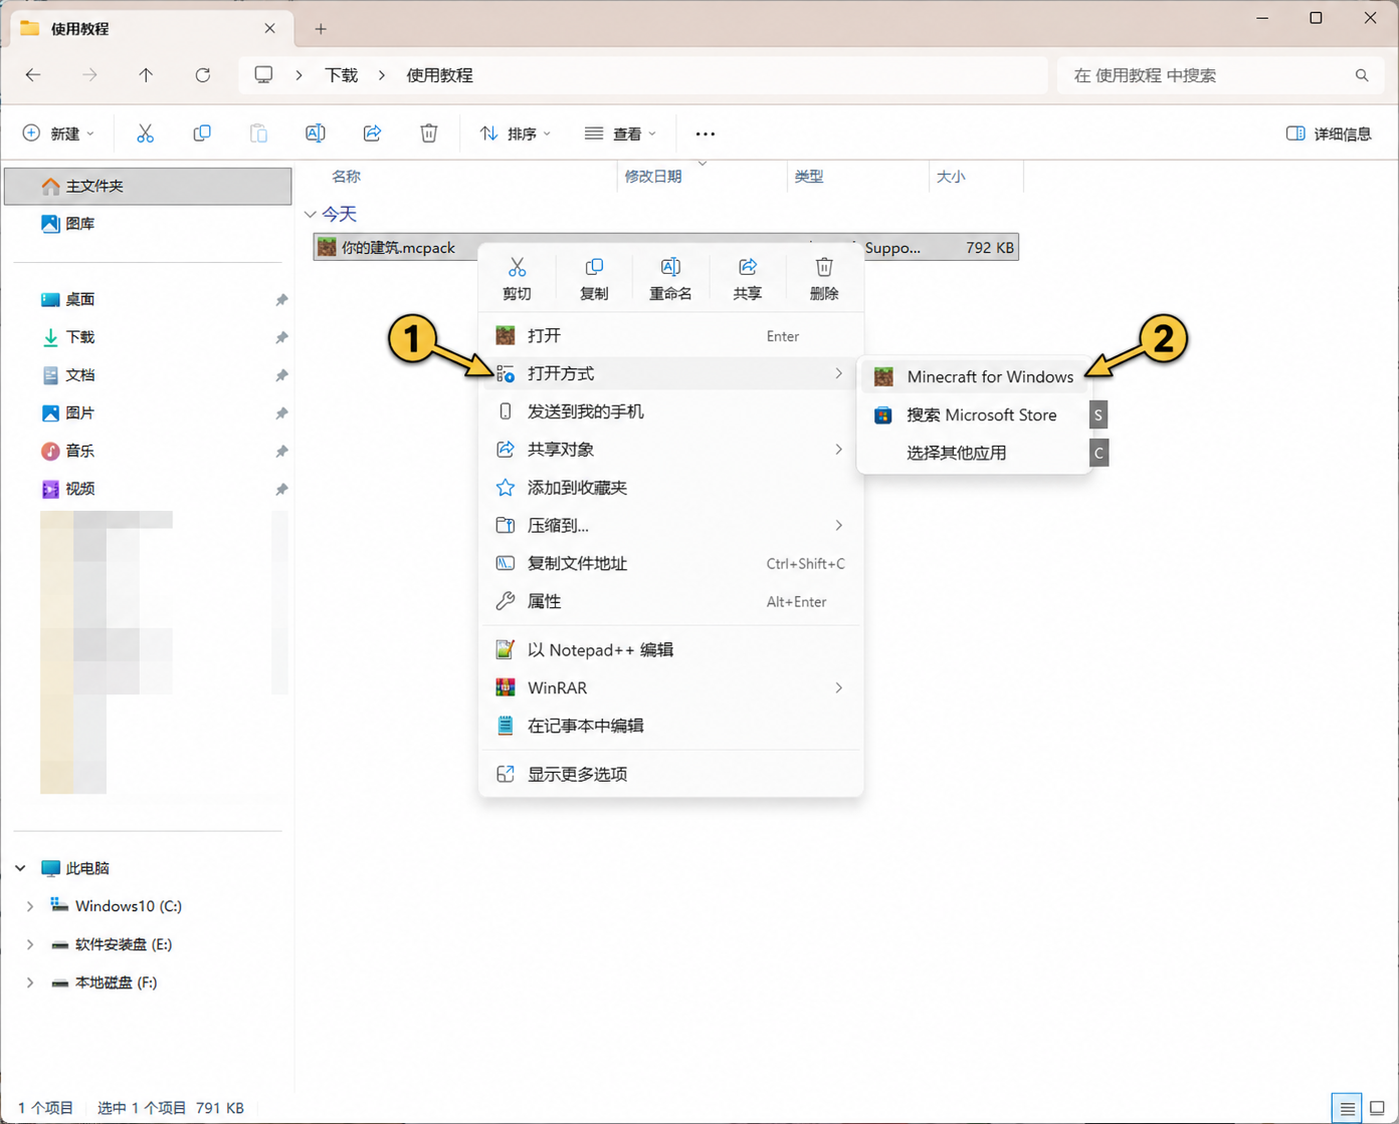Click the Cut icon in the context menu

pos(517,267)
